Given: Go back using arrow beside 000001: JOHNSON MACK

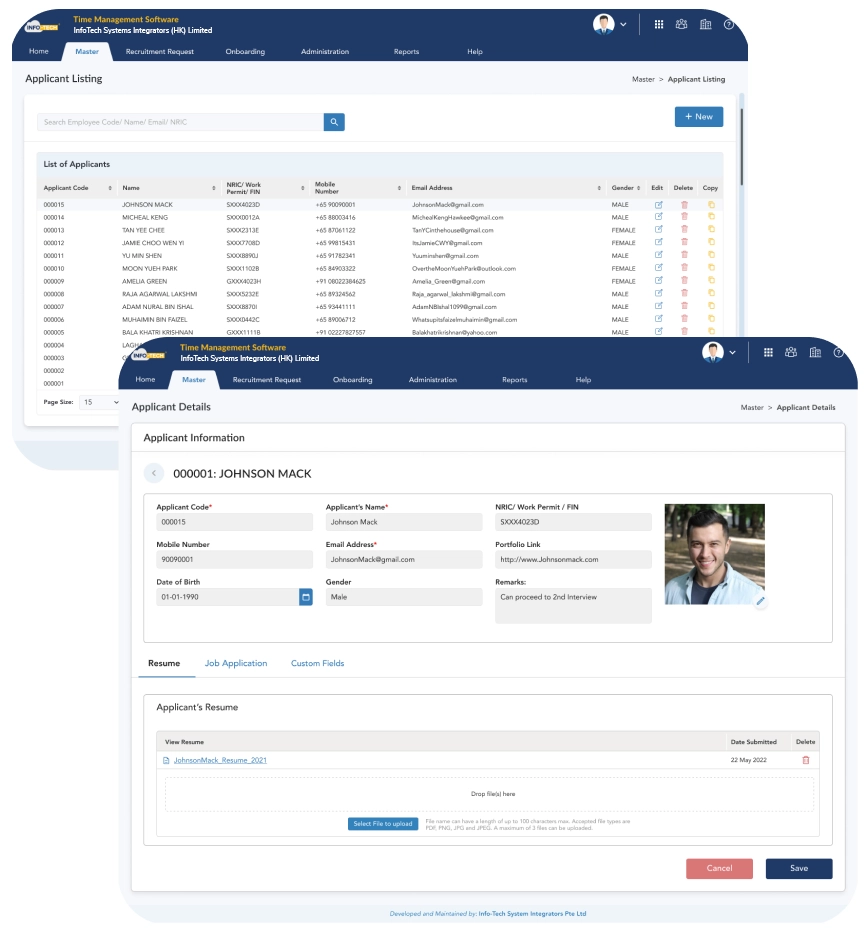Looking at the screenshot, I should [155, 474].
